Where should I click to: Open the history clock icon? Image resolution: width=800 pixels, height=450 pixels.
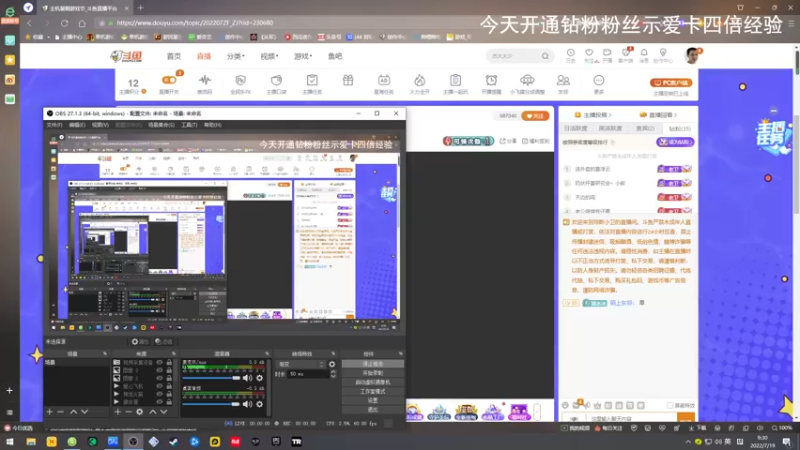[x=570, y=53]
